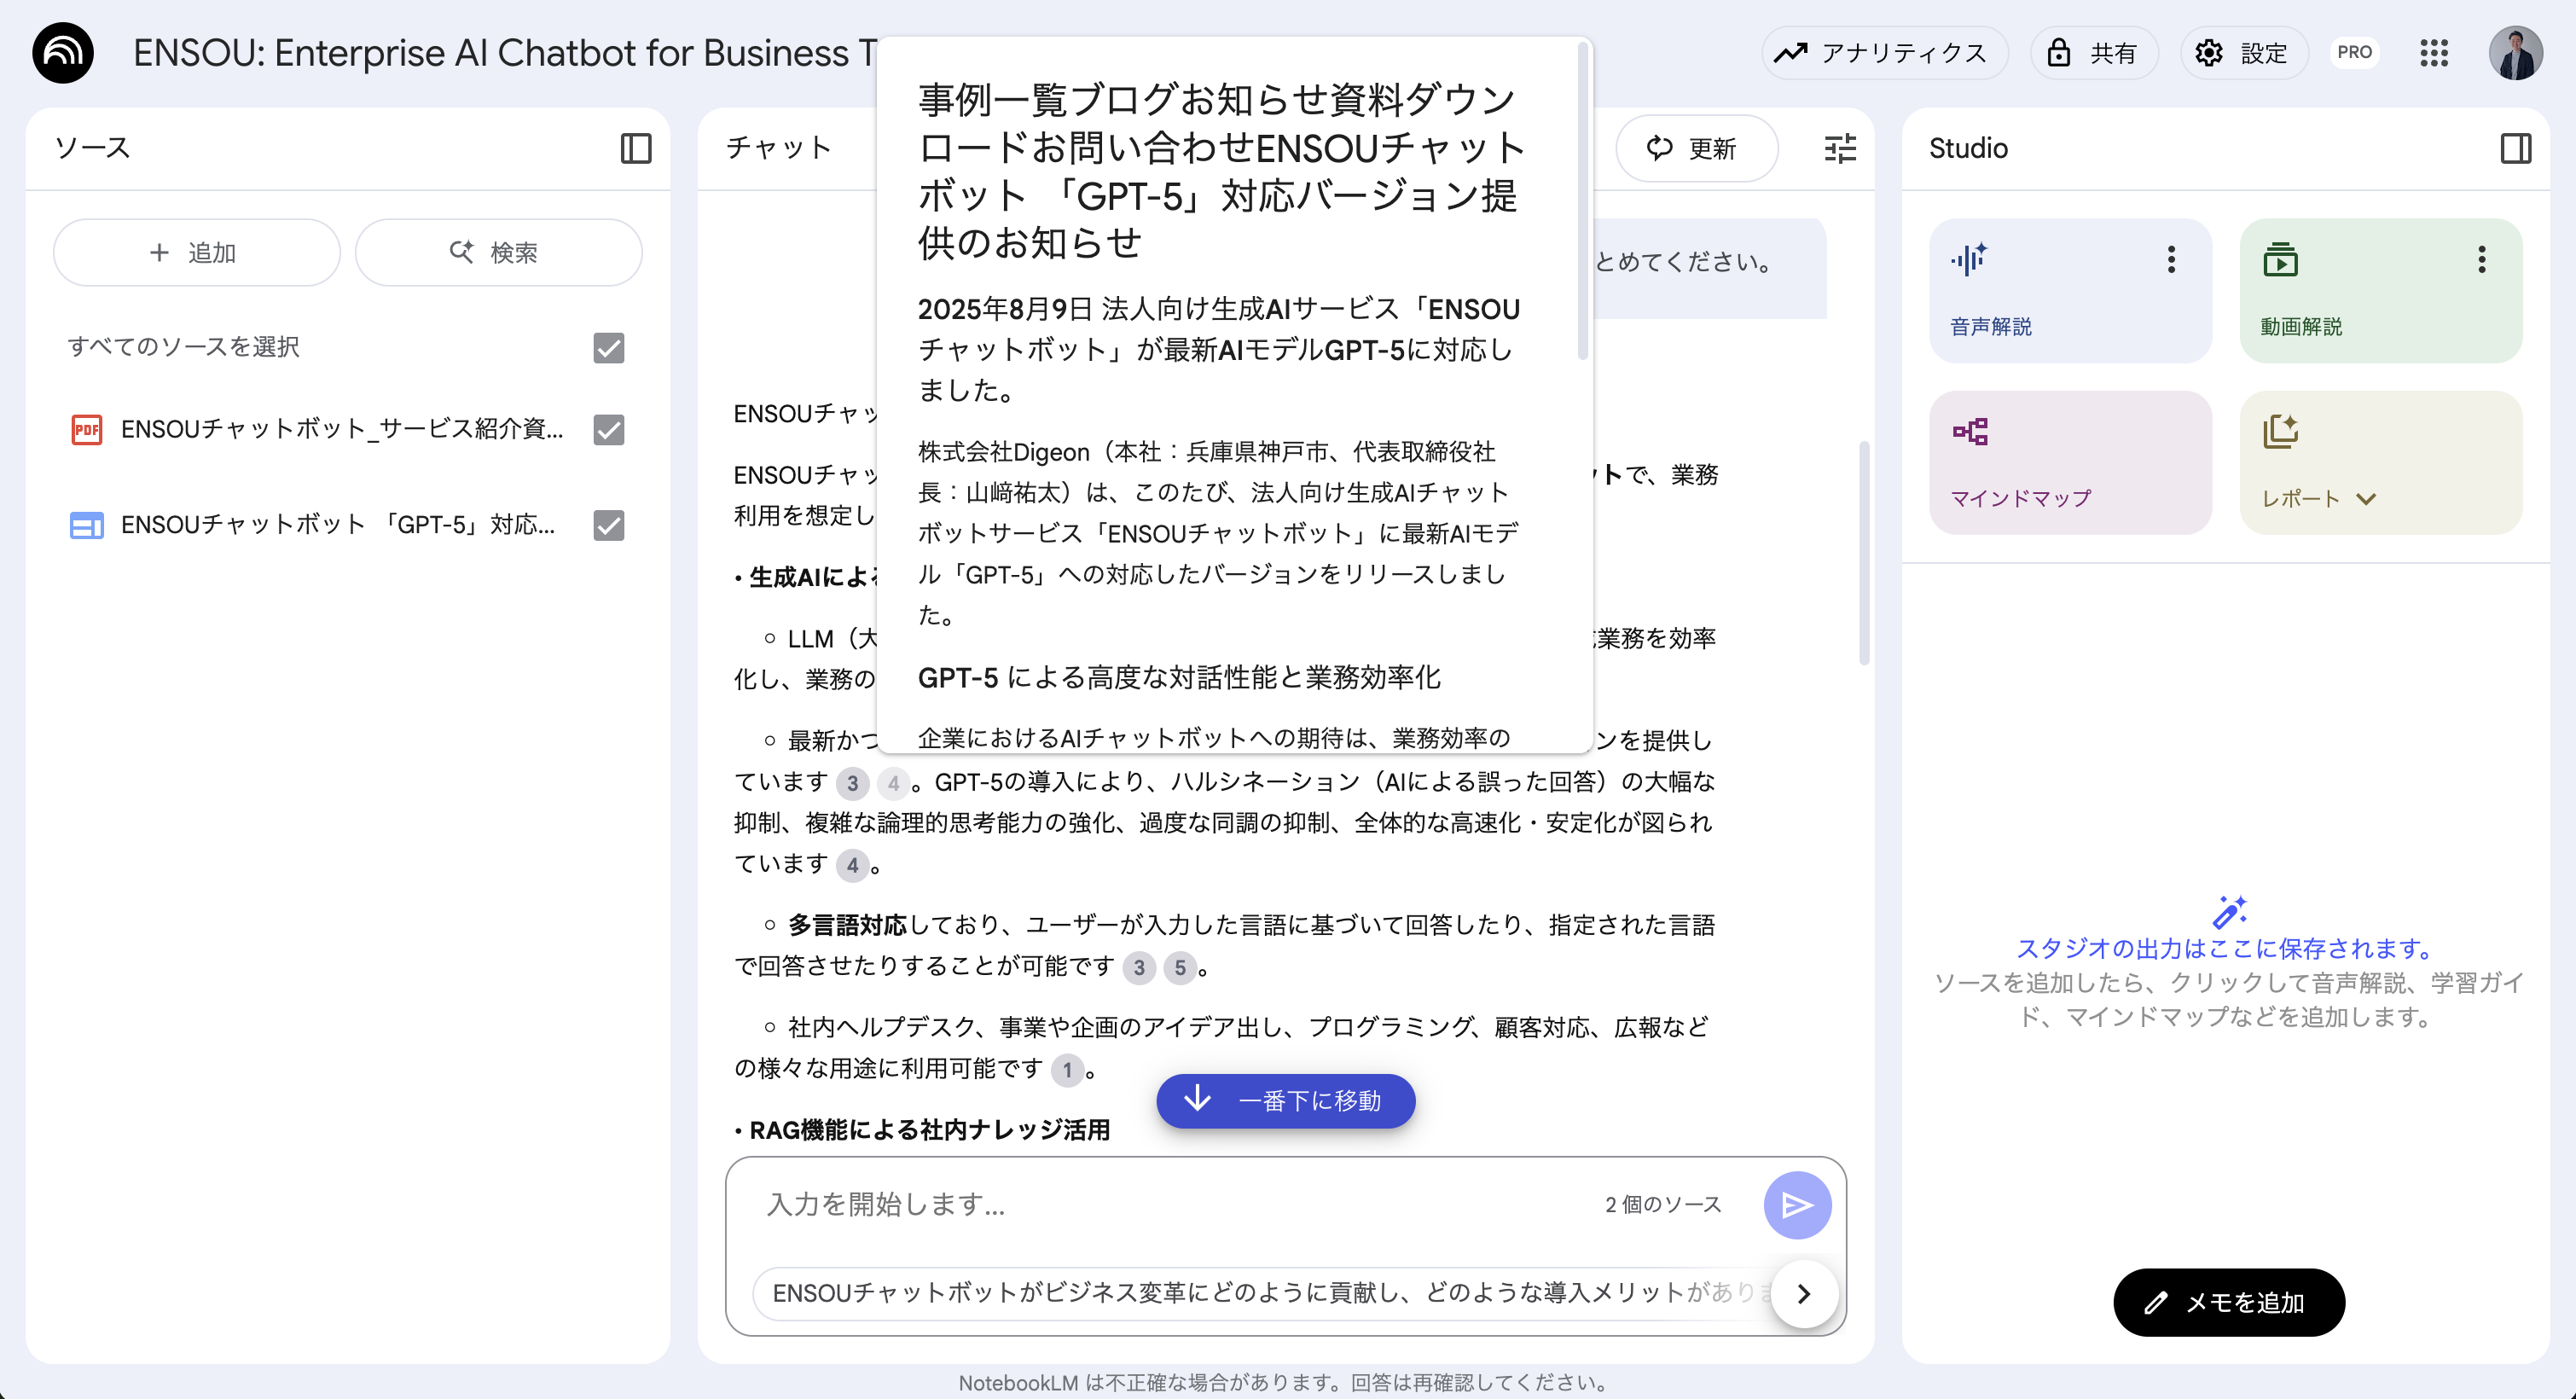Send message with the arrow button
The image size is (2576, 1399).
click(x=1797, y=1205)
